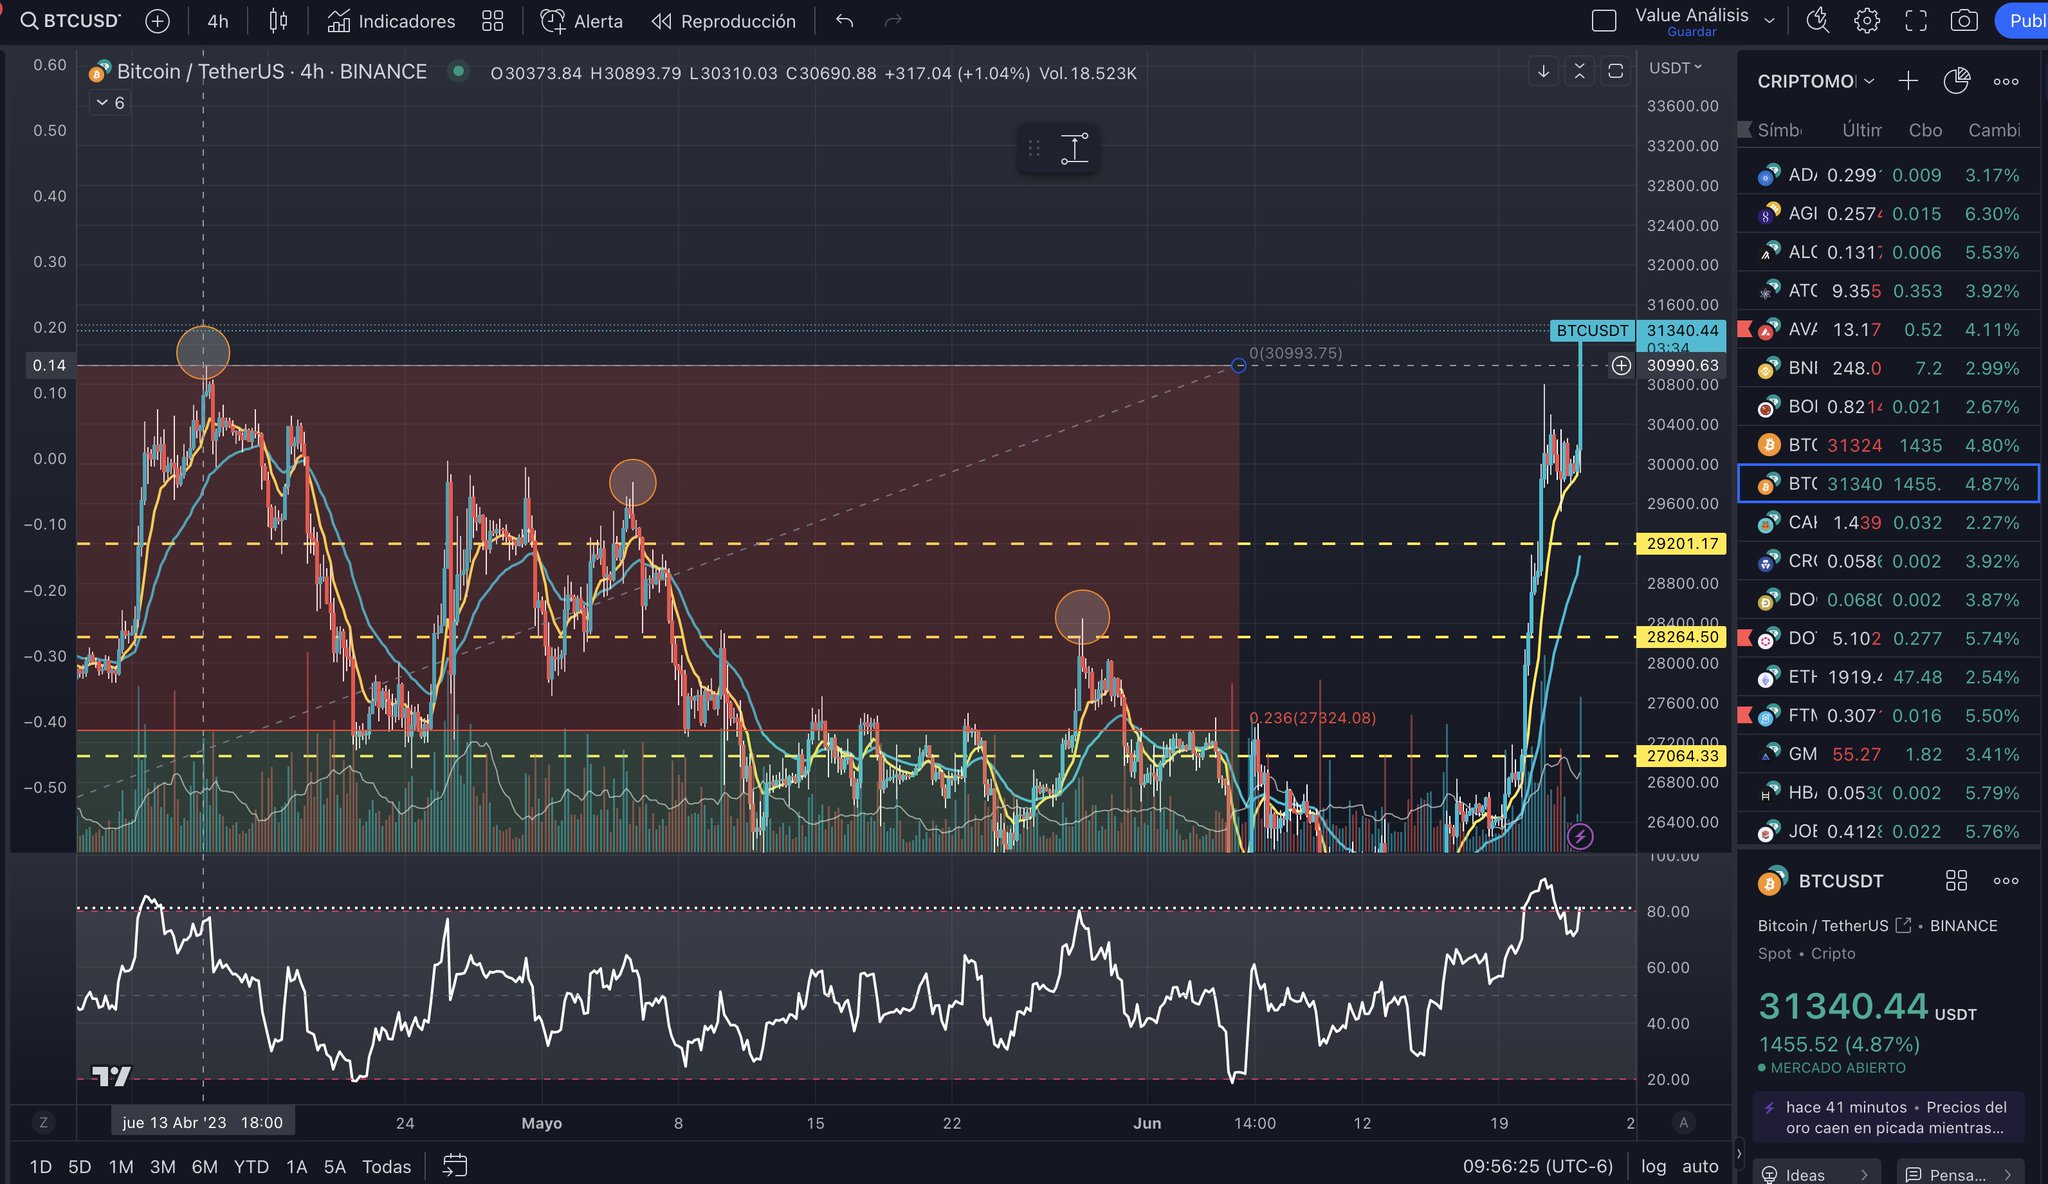This screenshot has width=2048, height=1184.
Task: Click the A button at timeline right
Action: pyautogui.click(x=1683, y=1122)
